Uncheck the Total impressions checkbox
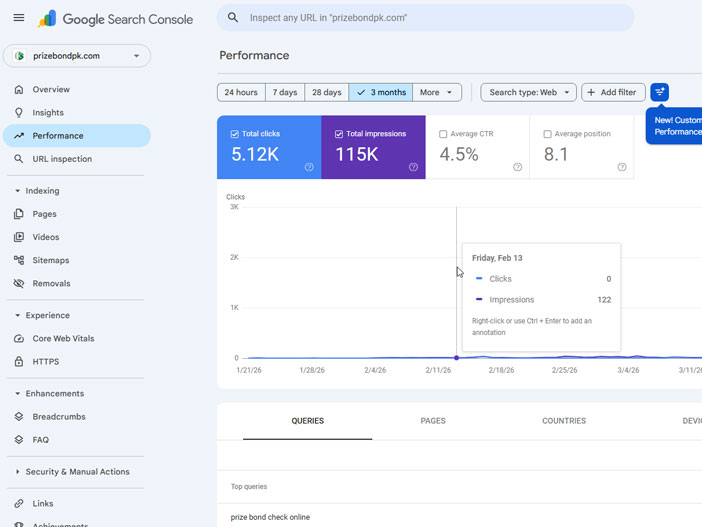Screen dimensions: 702x527 (339, 134)
